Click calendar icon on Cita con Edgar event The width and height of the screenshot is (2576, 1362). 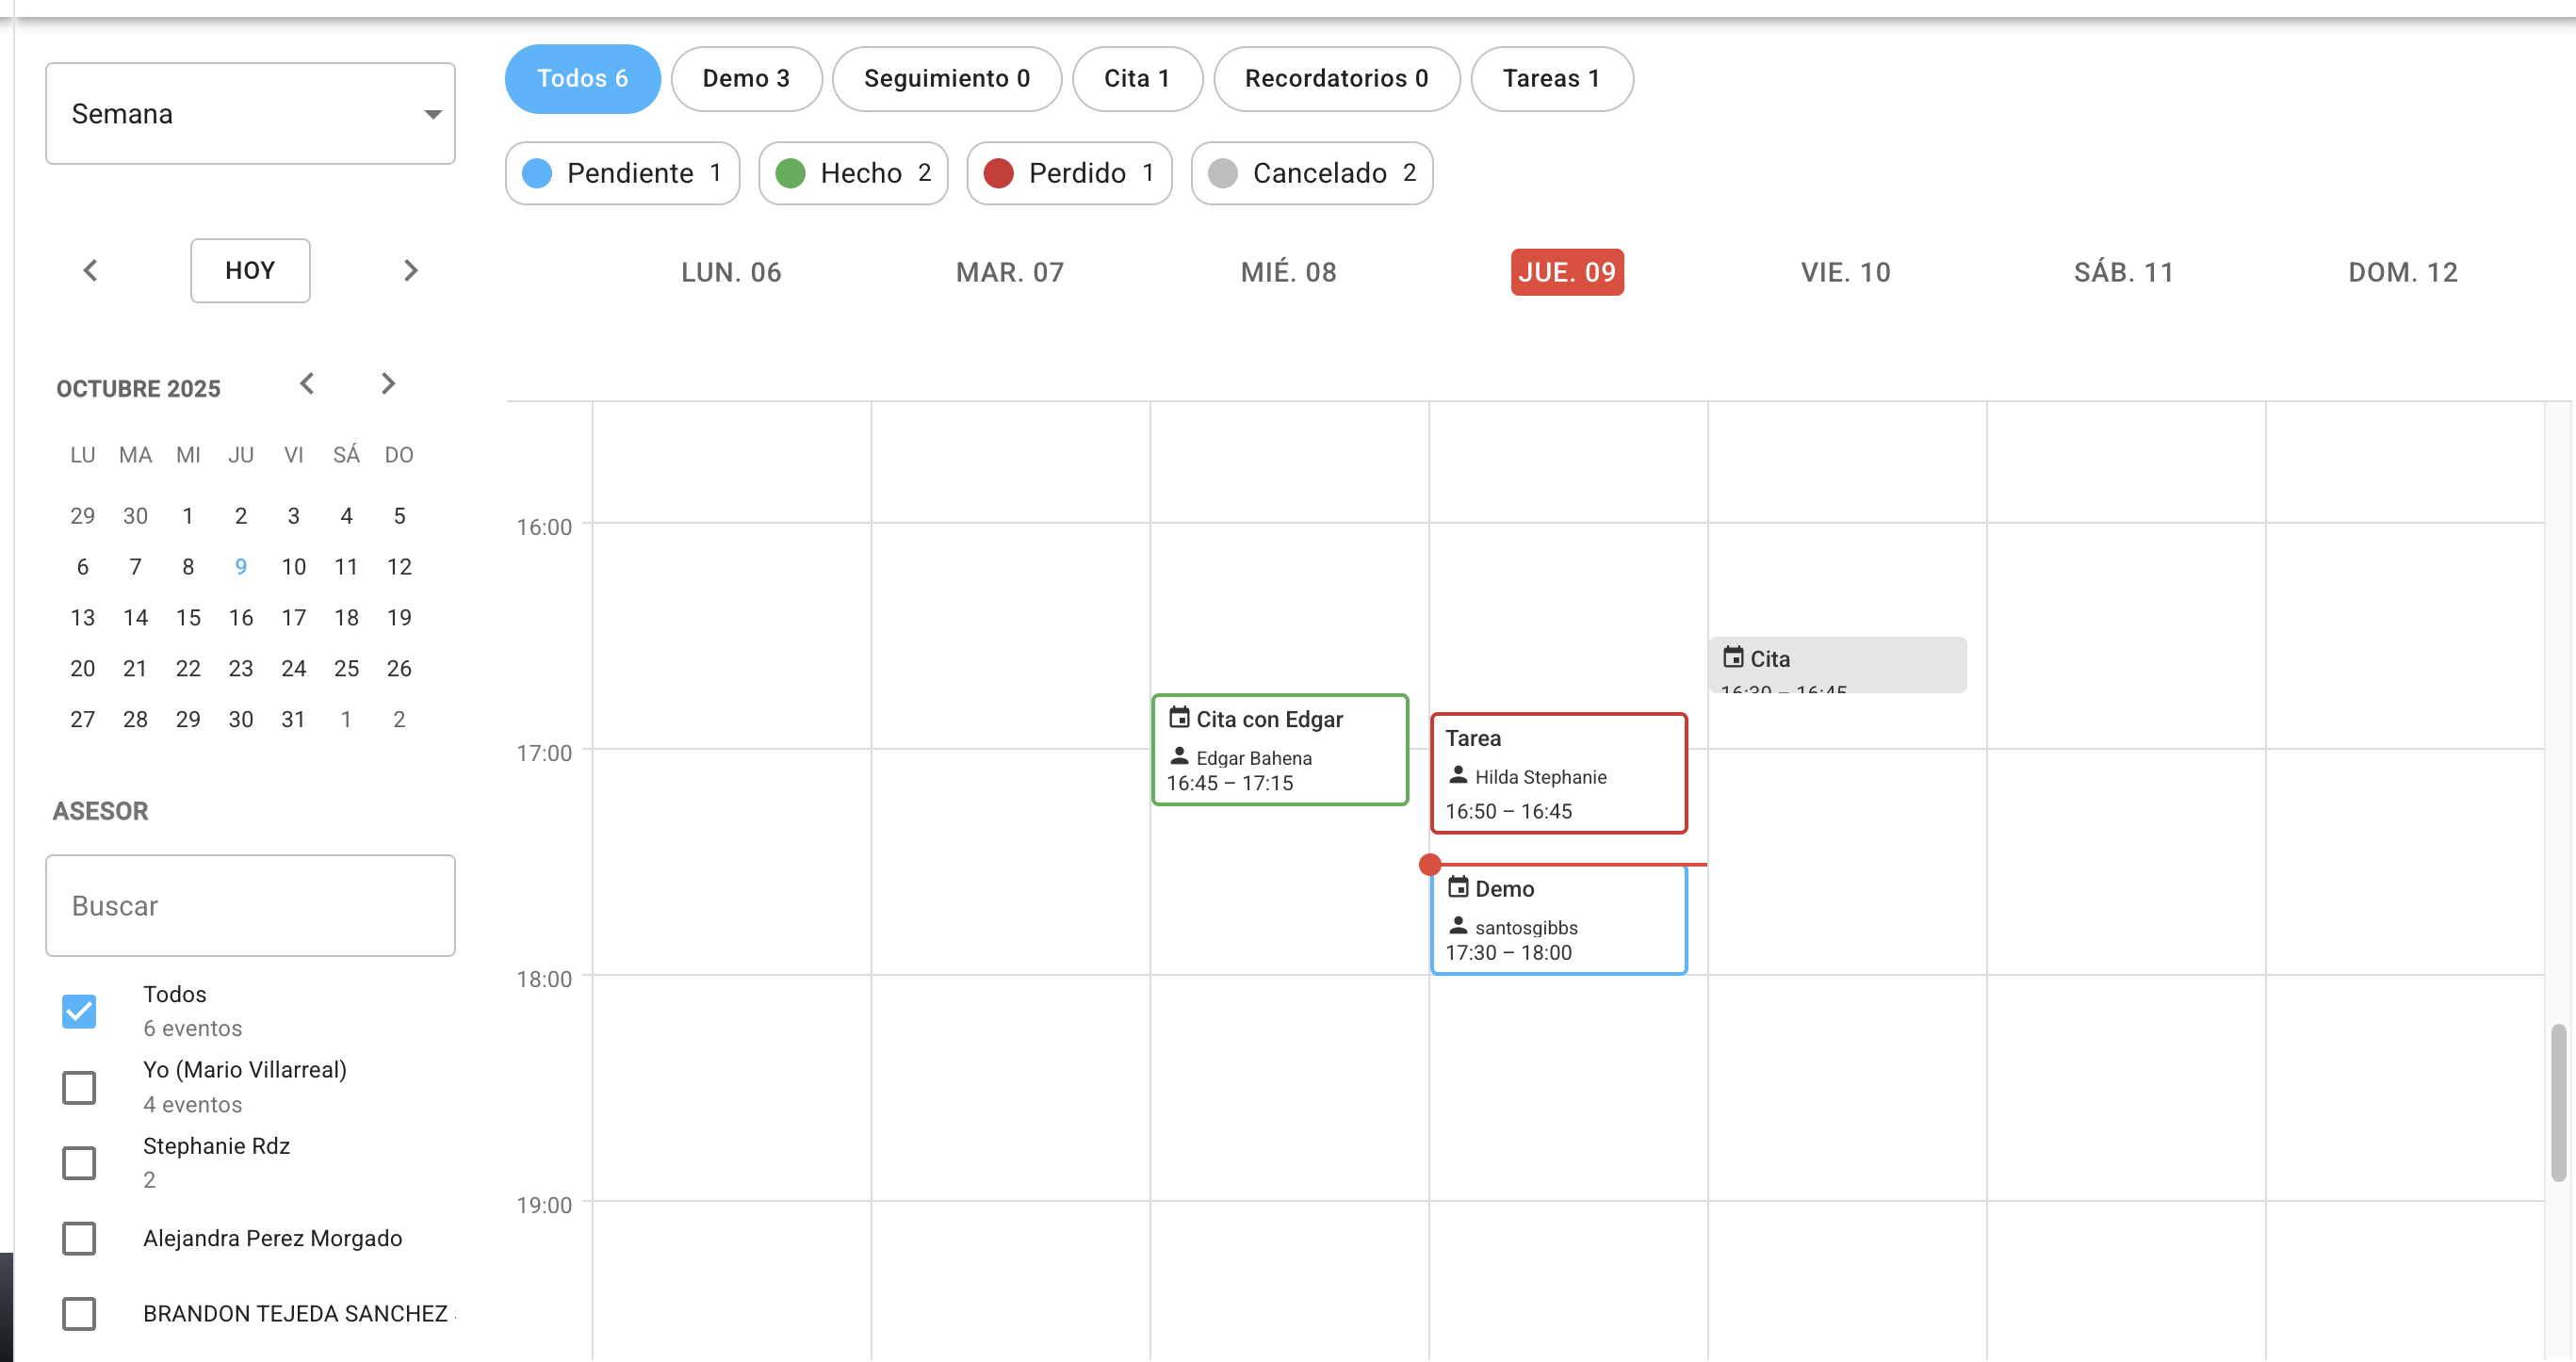pyautogui.click(x=1179, y=718)
